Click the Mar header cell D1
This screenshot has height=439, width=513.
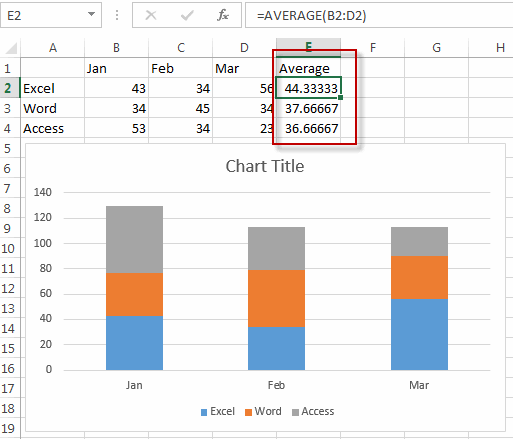pos(244,68)
